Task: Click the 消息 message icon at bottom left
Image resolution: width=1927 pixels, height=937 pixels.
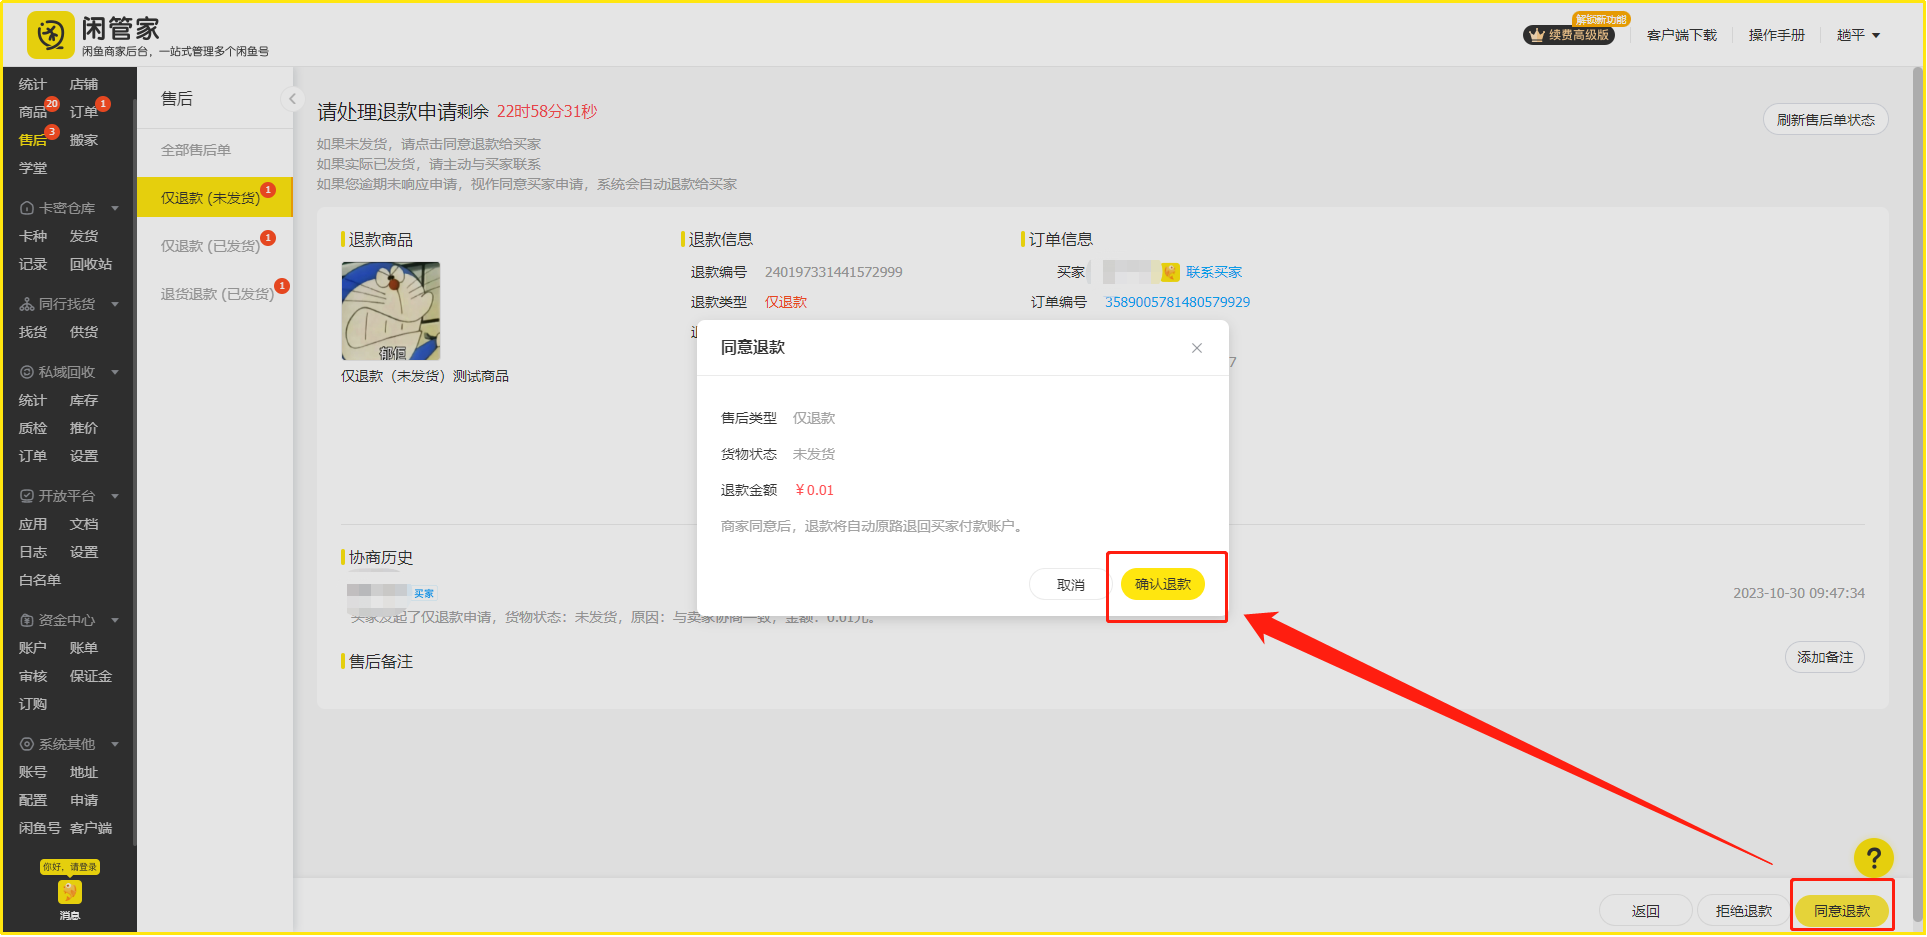Action: (69, 893)
